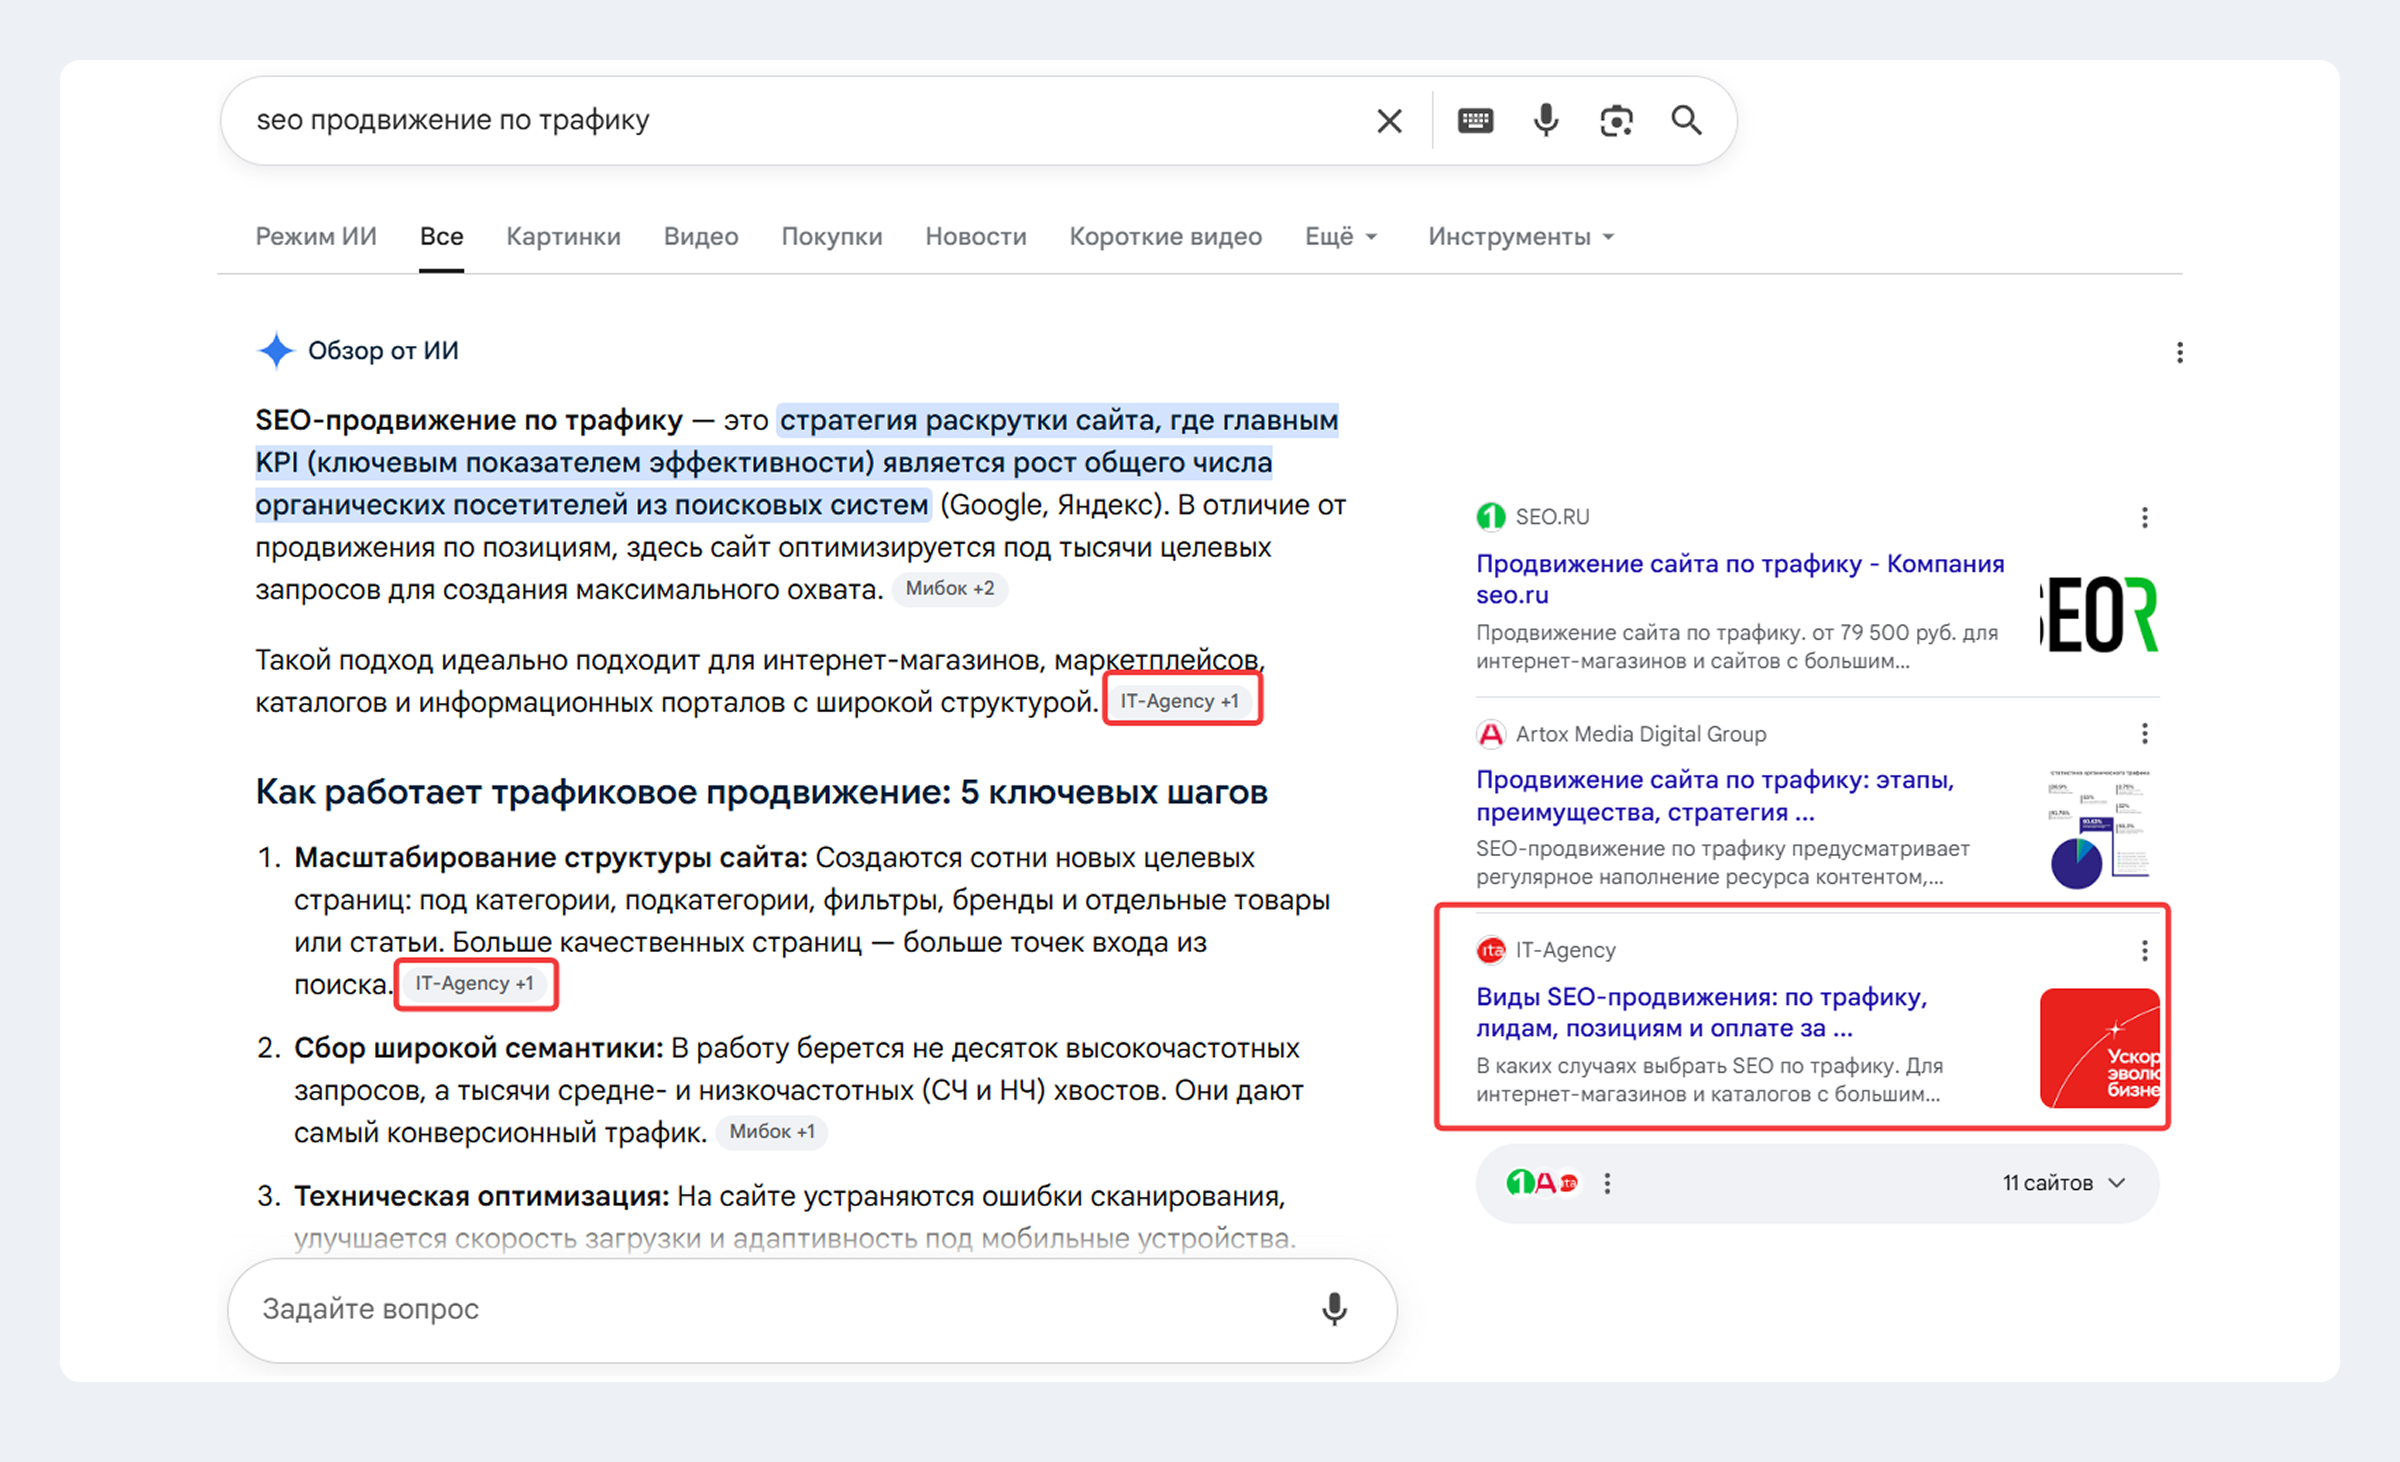The height and width of the screenshot is (1462, 2400).
Task: Tap microphone in the 'Задайте вопрос' field
Action: pyautogui.click(x=1334, y=1309)
